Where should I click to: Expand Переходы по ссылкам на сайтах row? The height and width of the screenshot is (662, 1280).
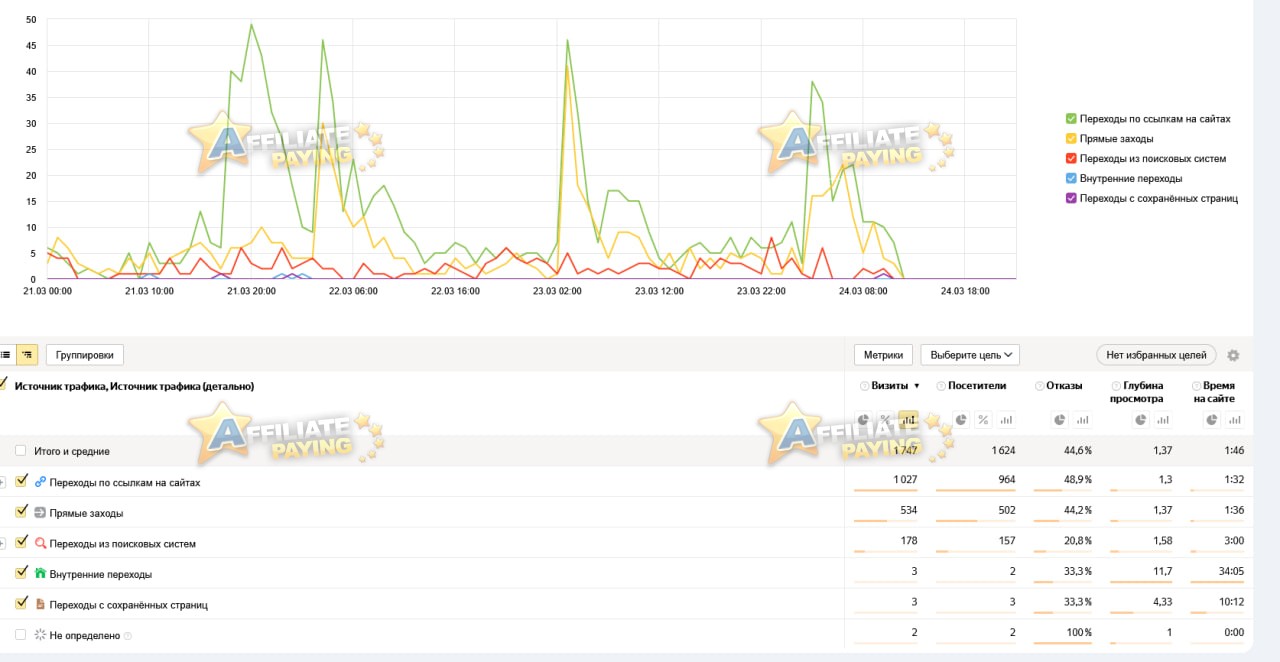2,482
